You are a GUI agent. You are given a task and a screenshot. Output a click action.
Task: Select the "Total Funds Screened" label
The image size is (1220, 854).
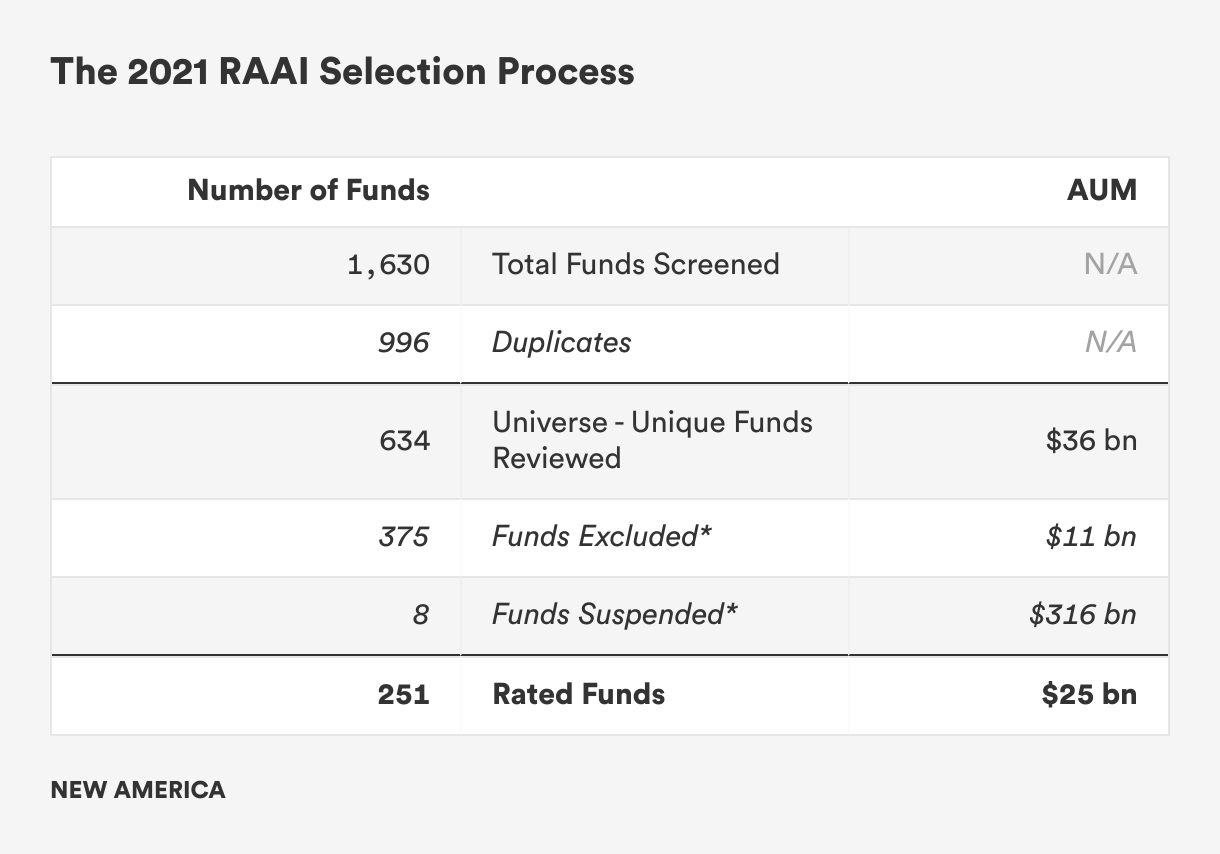click(635, 264)
